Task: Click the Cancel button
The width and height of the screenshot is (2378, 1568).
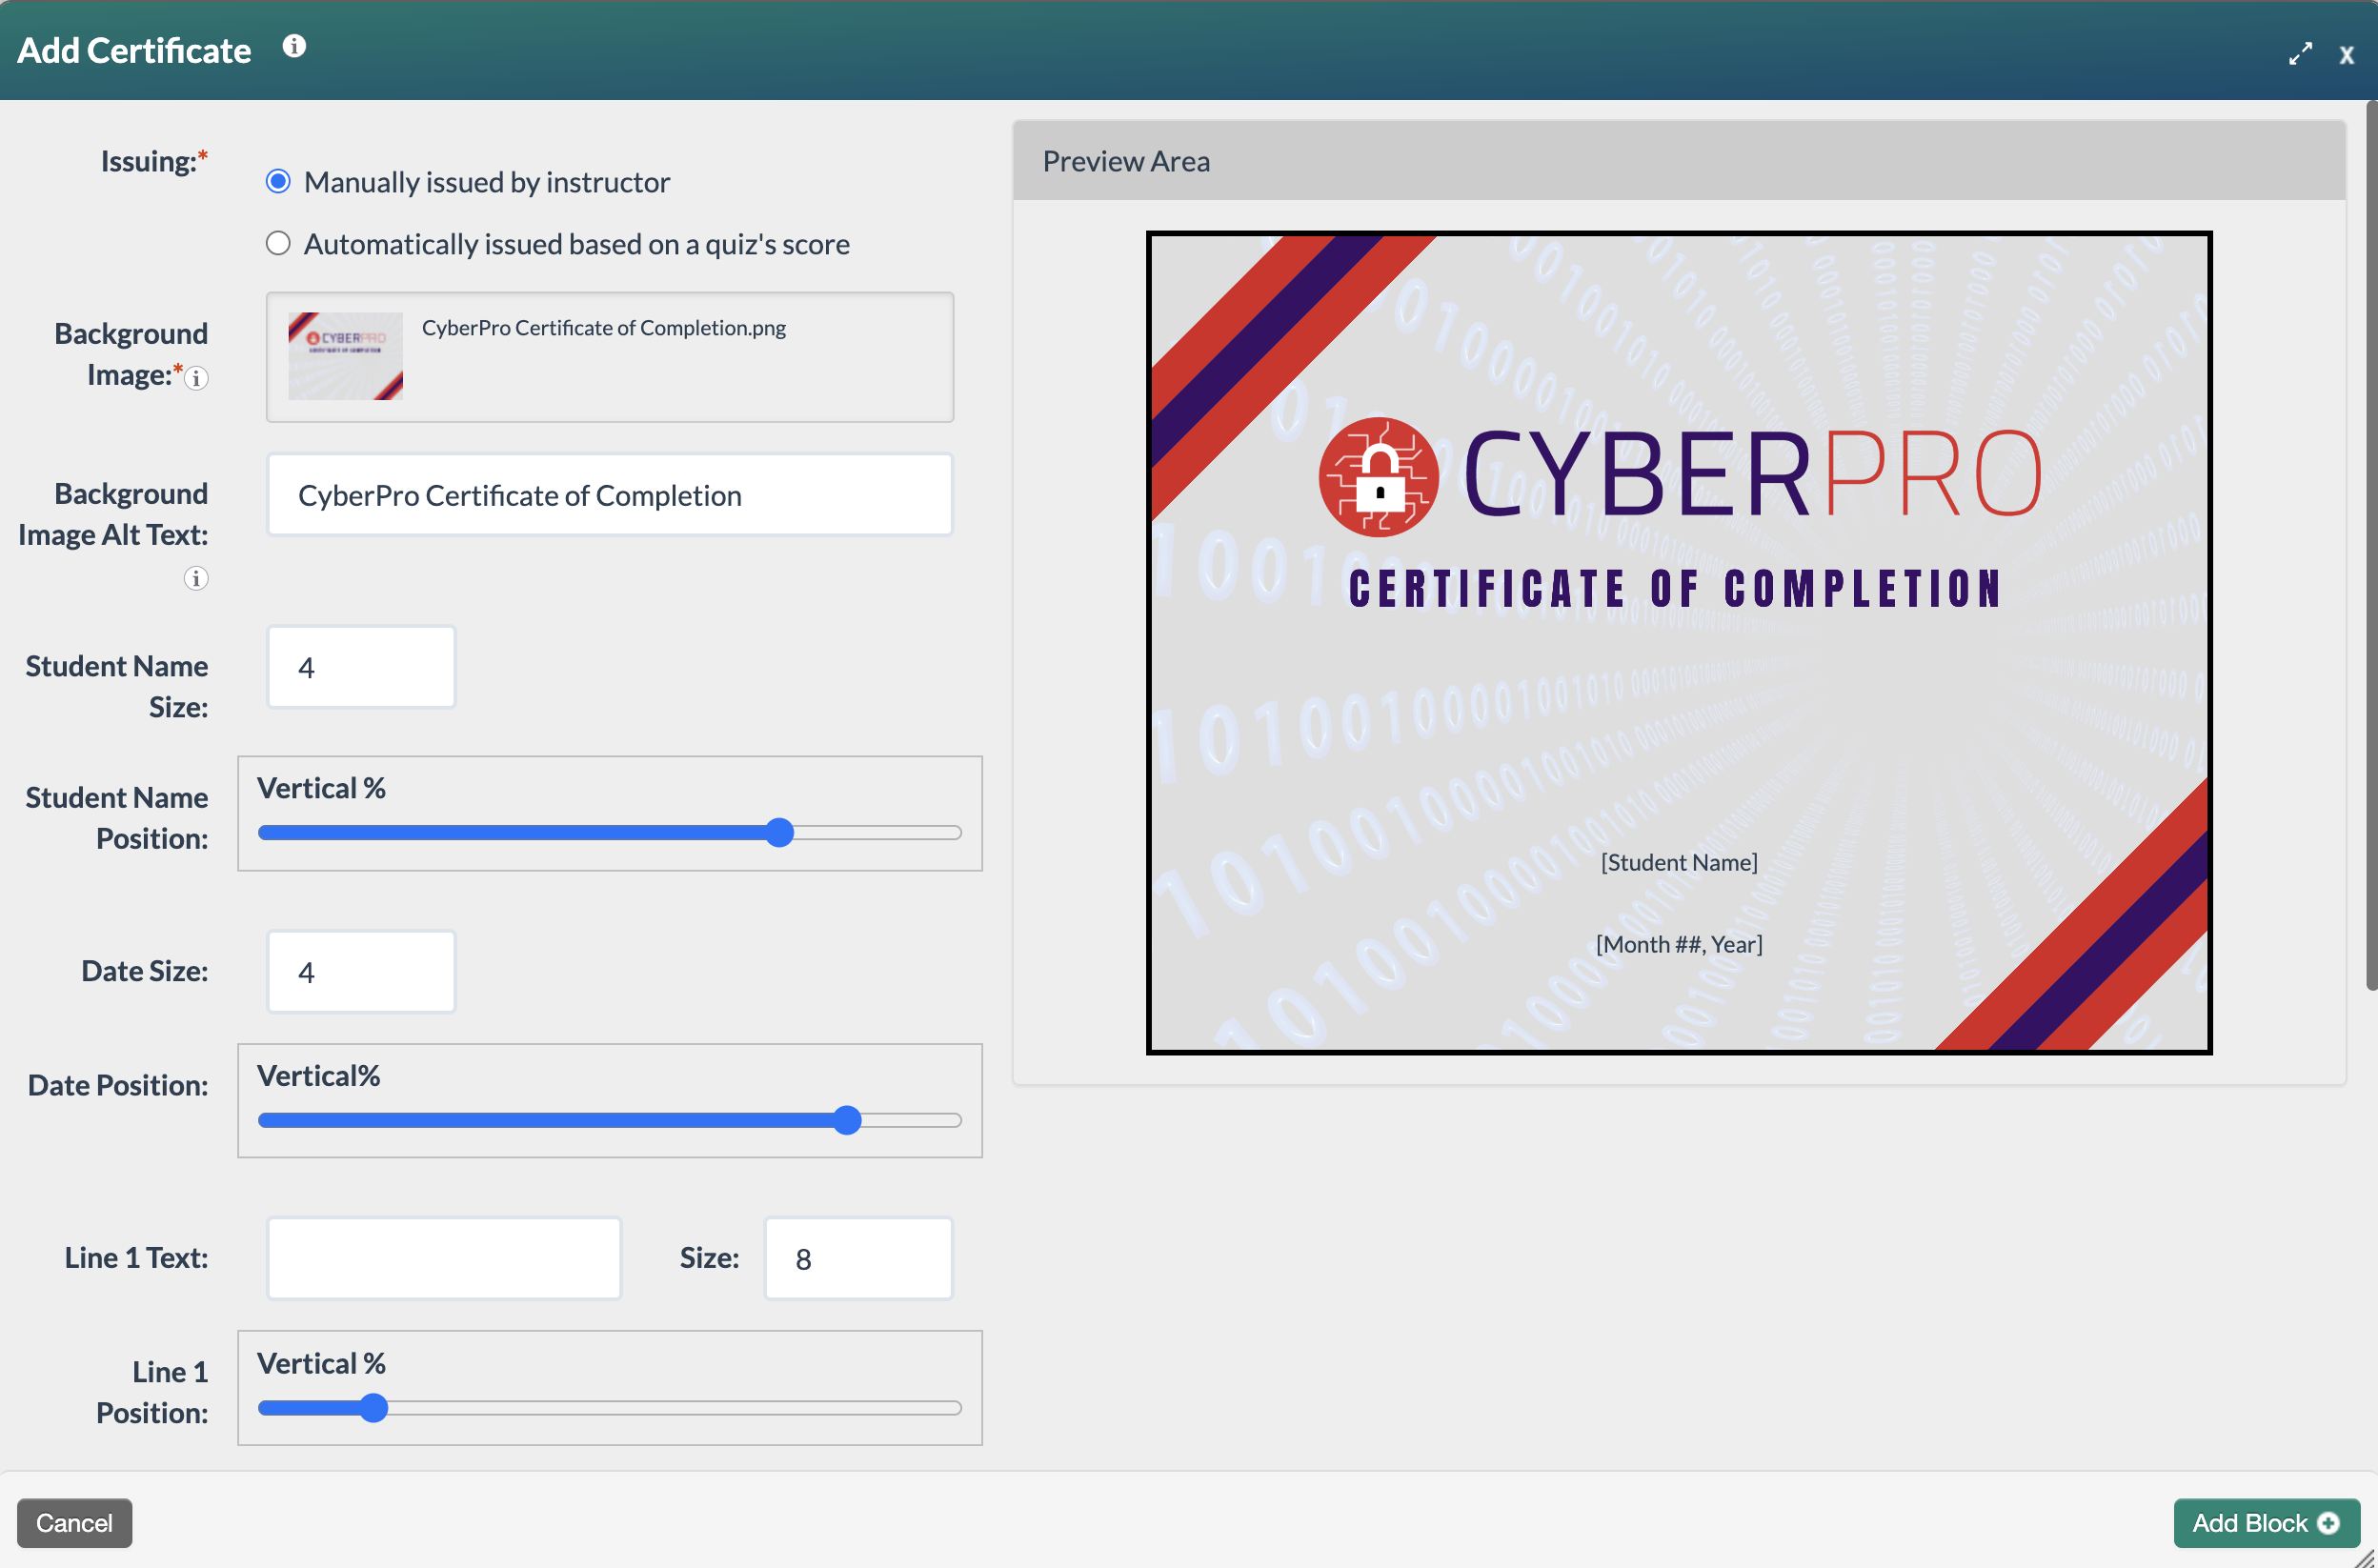Action: click(74, 1523)
